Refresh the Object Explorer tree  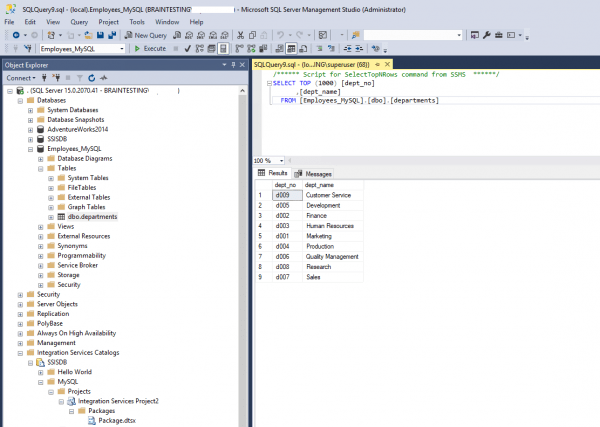click(91, 78)
